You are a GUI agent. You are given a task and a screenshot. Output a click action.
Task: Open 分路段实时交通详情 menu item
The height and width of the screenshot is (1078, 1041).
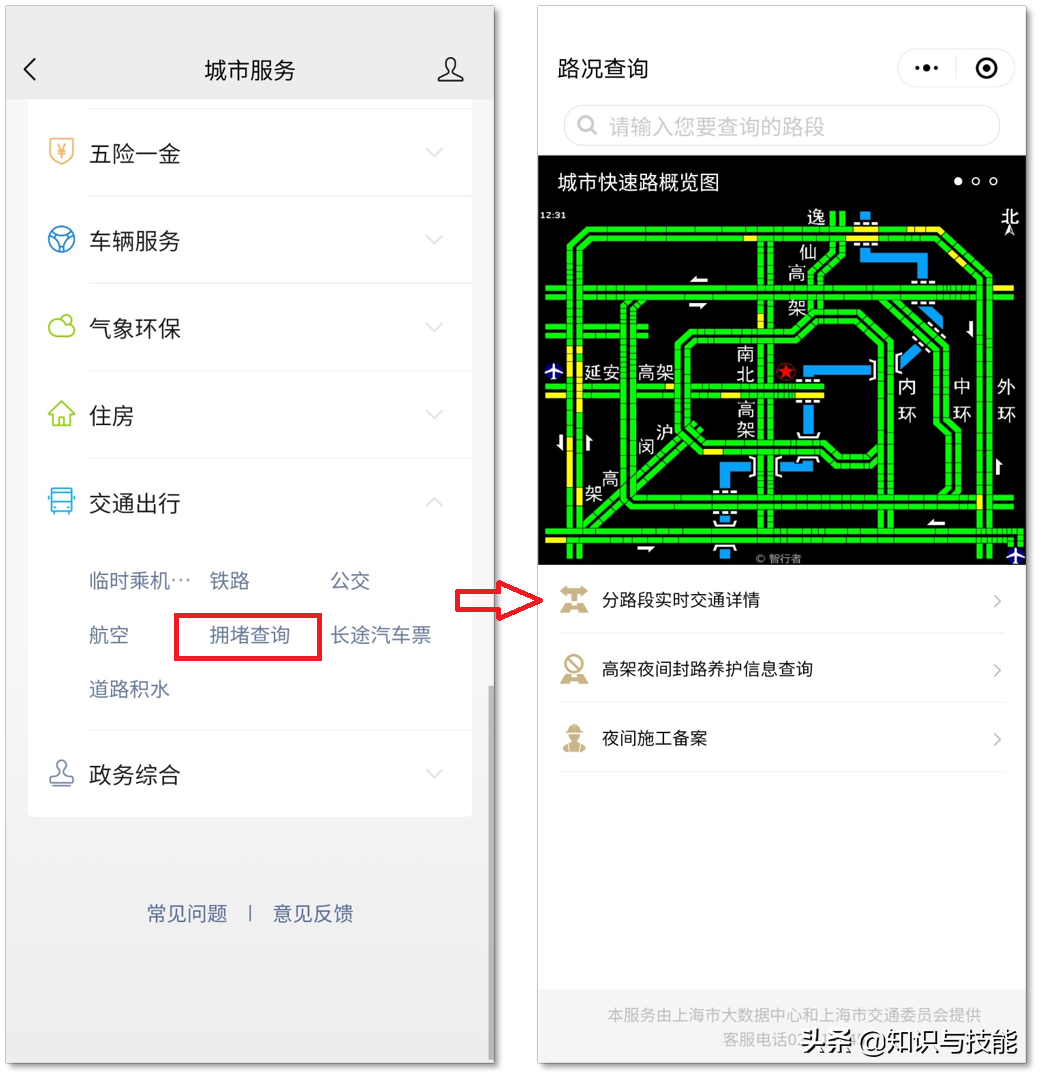click(782, 600)
